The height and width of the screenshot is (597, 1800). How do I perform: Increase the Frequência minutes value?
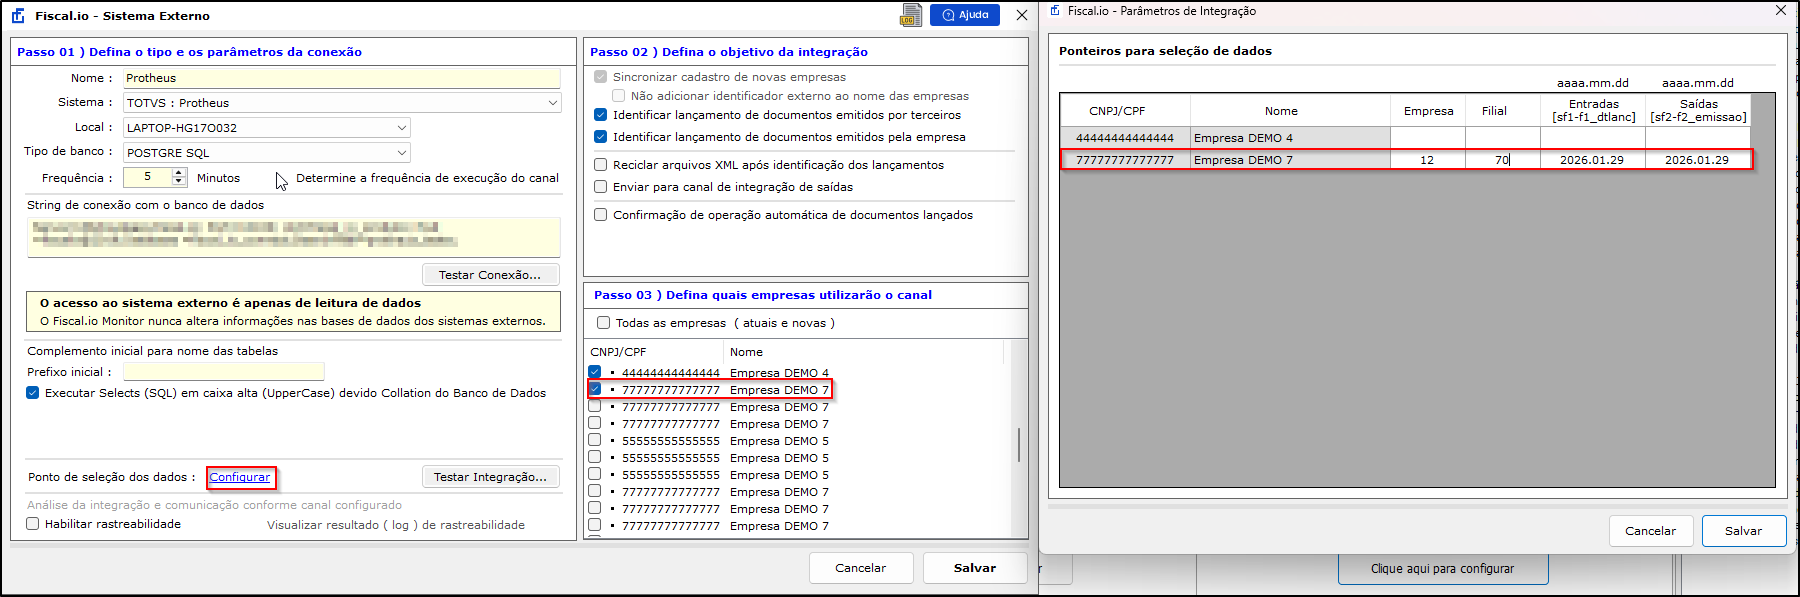179,173
